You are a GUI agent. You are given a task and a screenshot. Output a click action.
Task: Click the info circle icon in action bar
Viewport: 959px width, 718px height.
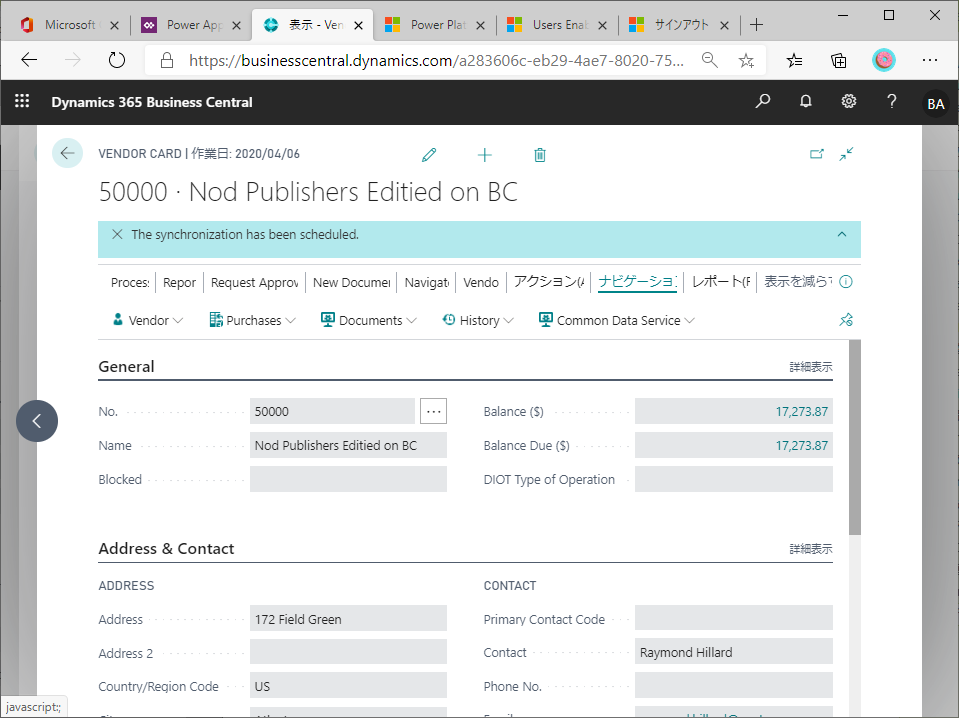click(x=846, y=281)
